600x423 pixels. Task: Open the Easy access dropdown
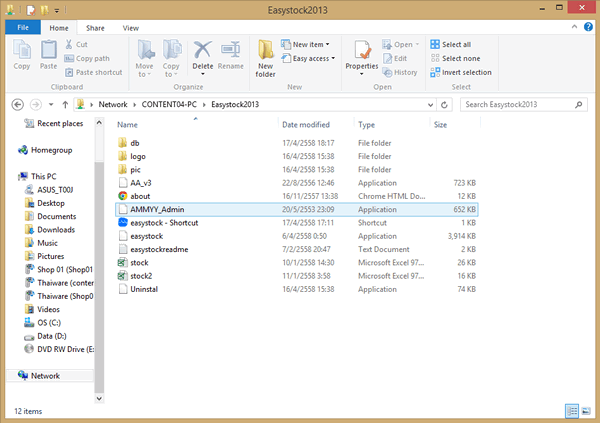pos(312,59)
